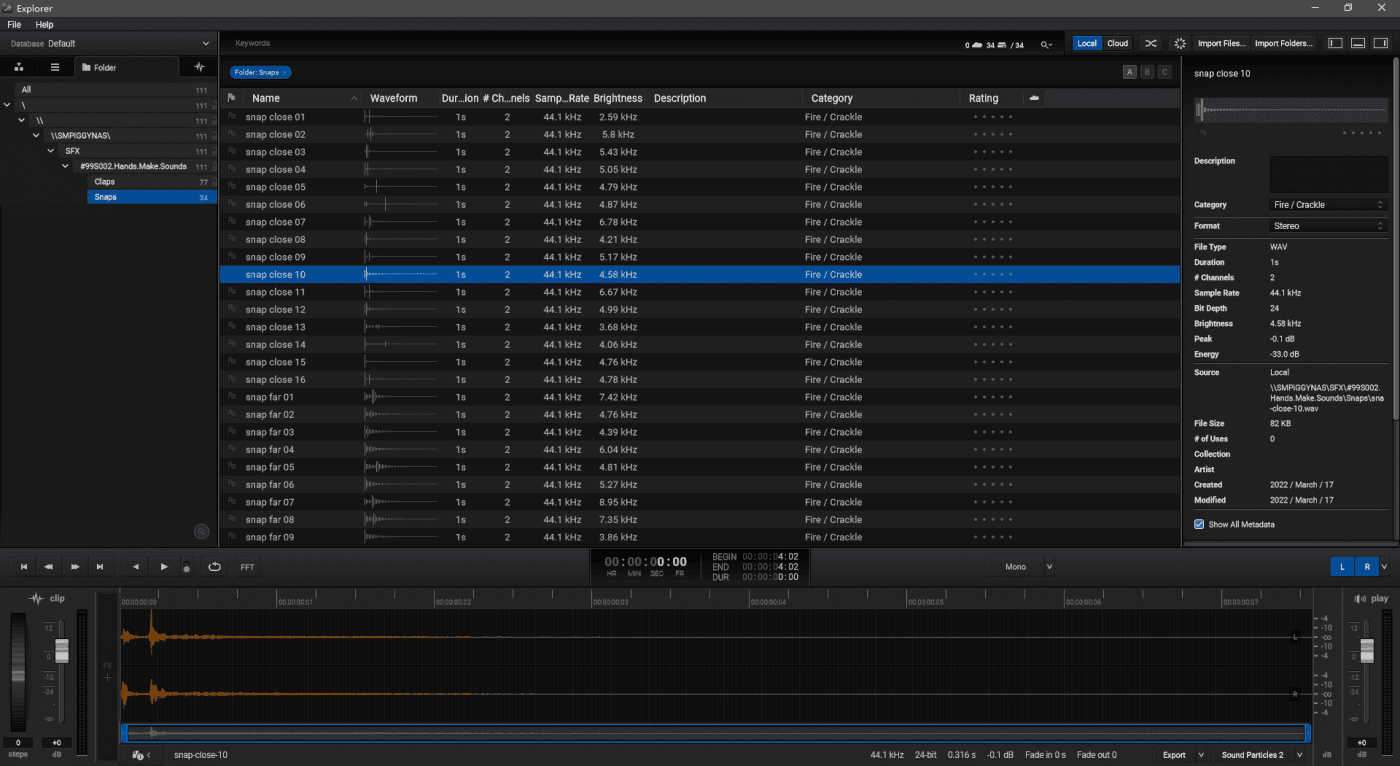
Task: Adjust the clip dB gain fader
Action: pos(62,651)
